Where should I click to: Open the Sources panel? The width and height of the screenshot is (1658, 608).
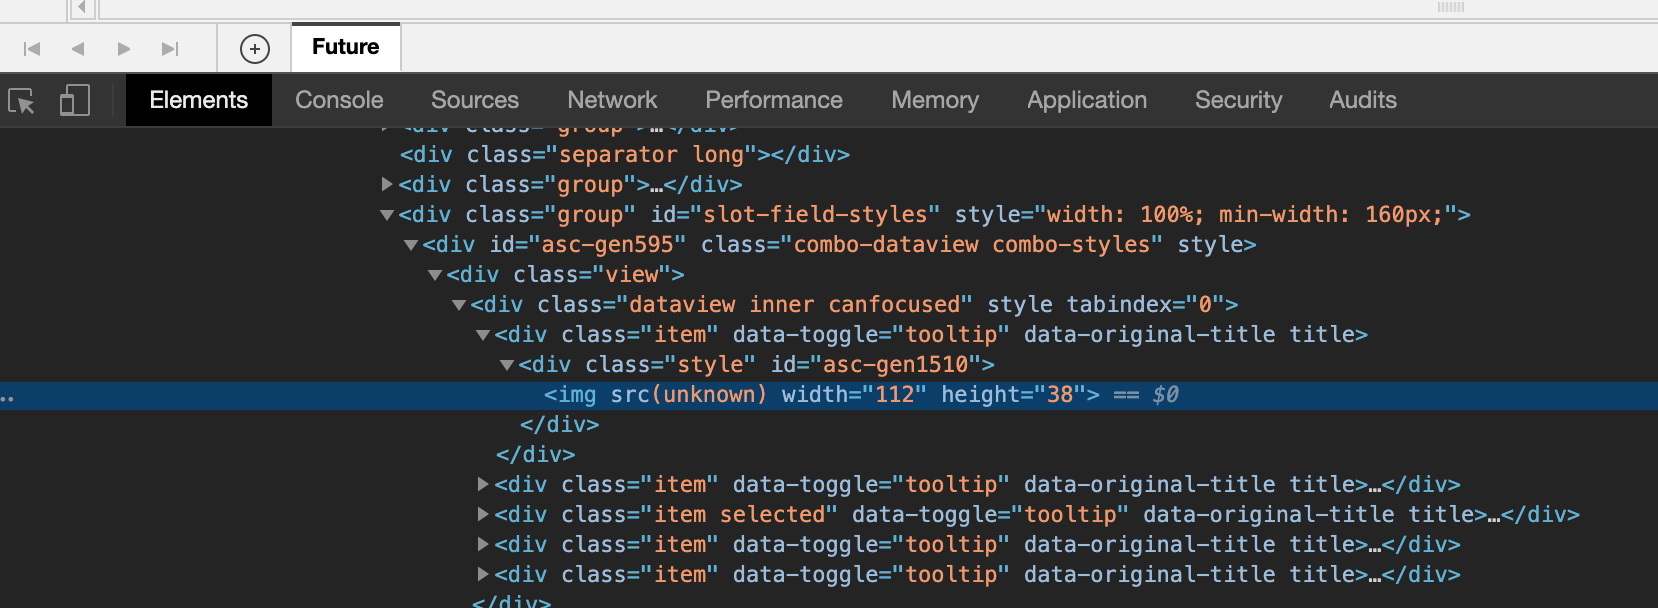pos(475,100)
